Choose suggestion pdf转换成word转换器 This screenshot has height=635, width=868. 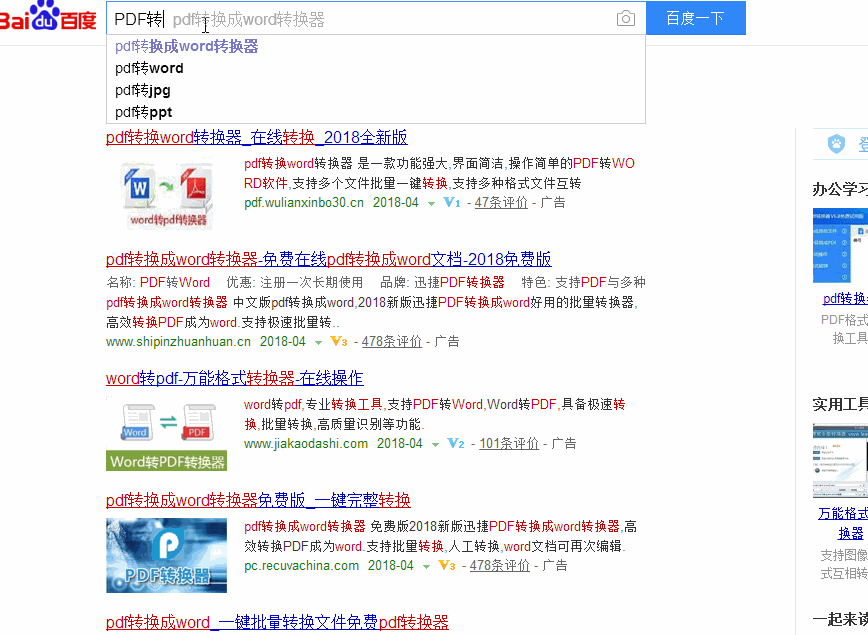[x=375, y=47]
